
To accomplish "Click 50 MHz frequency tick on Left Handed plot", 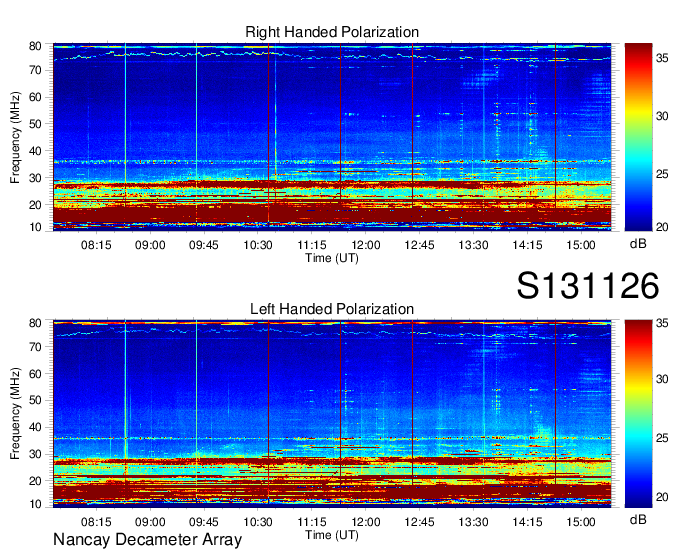I will tap(35, 400).
